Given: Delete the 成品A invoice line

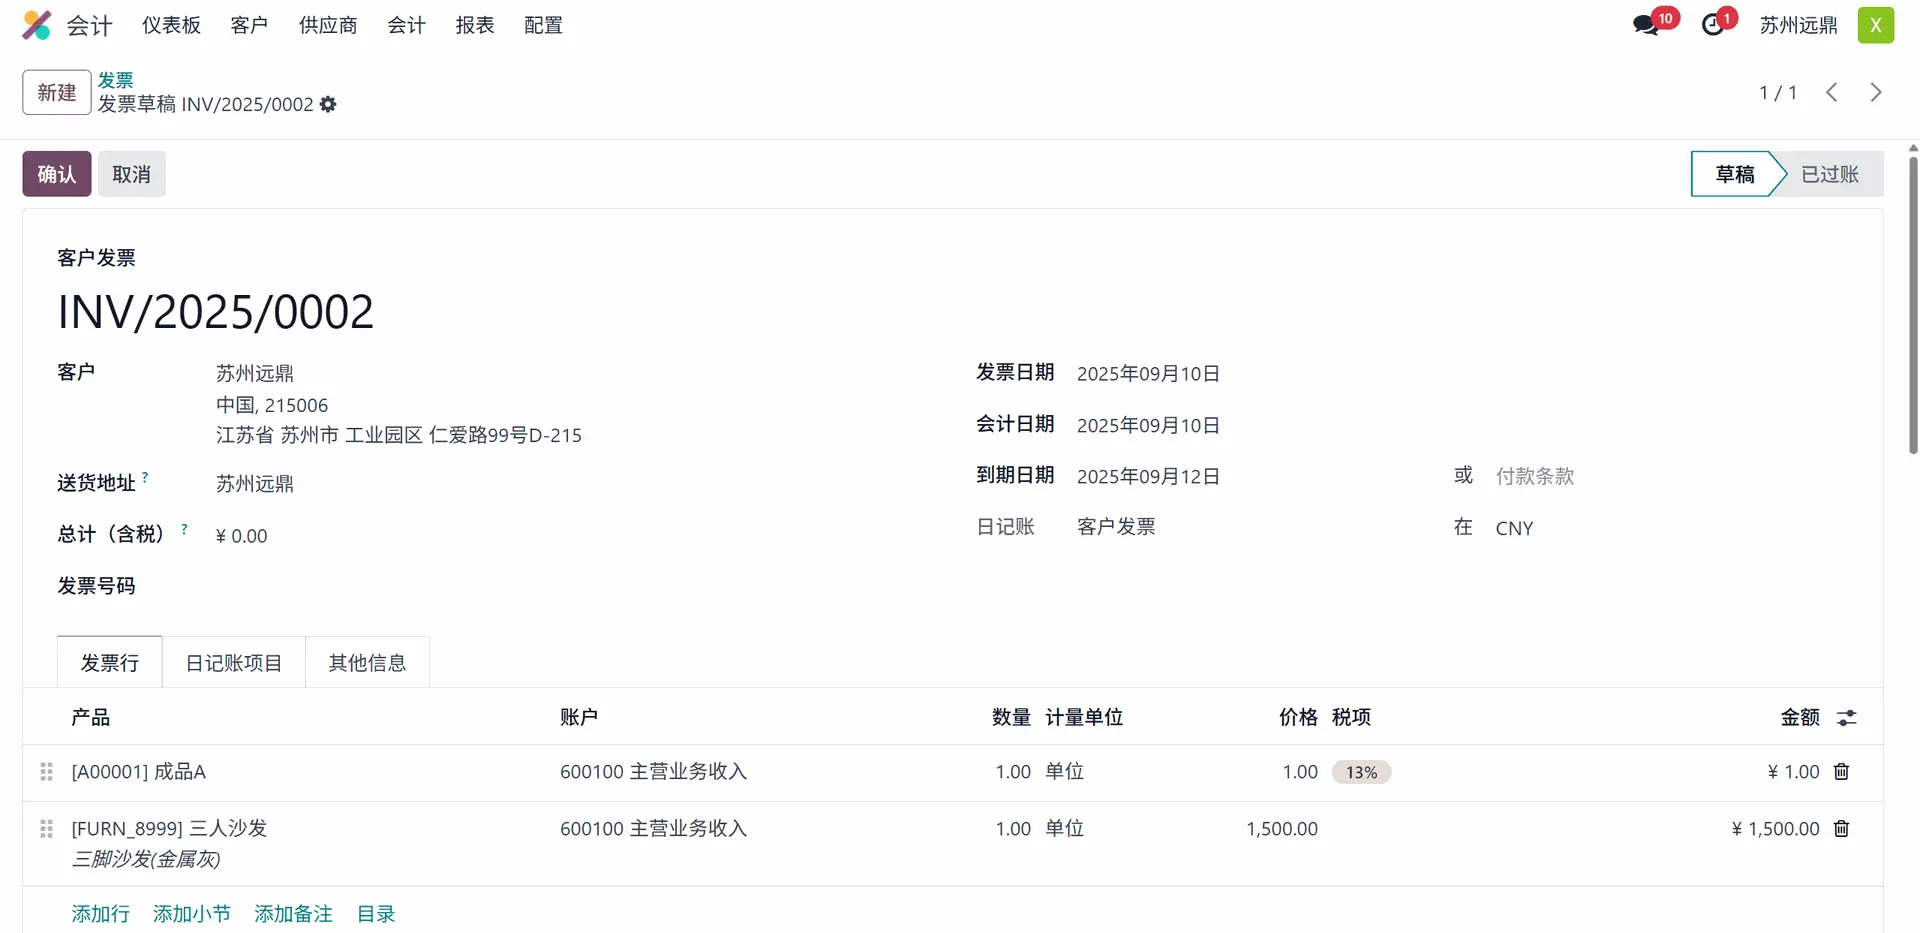Looking at the screenshot, I should point(1841,772).
